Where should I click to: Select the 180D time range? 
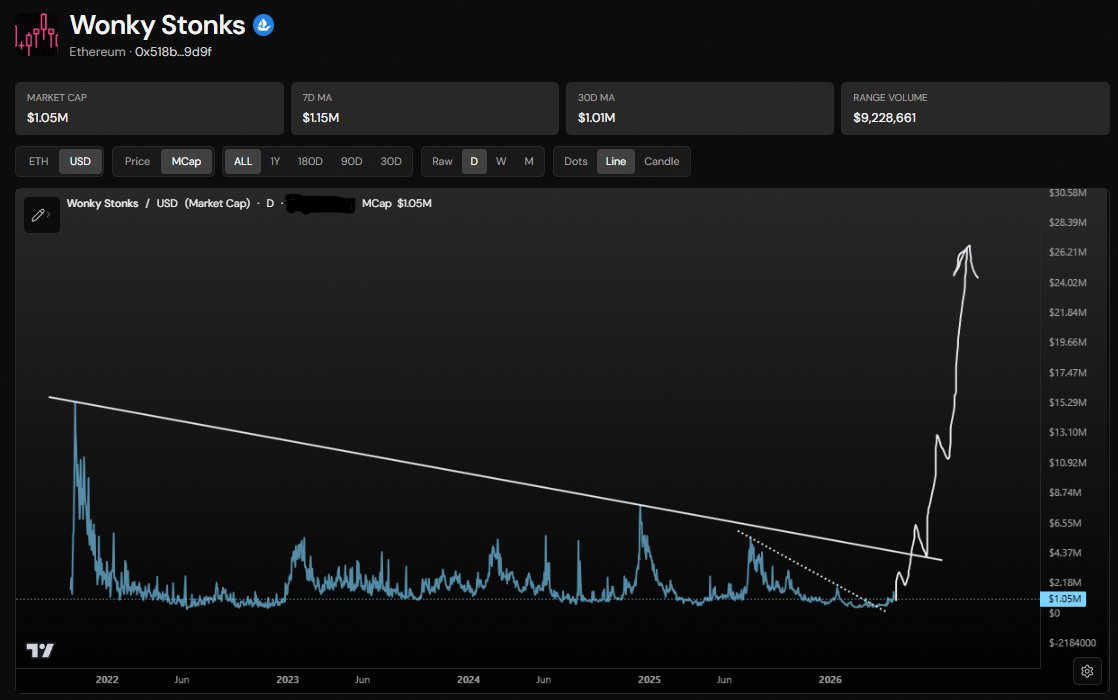[x=310, y=161]
